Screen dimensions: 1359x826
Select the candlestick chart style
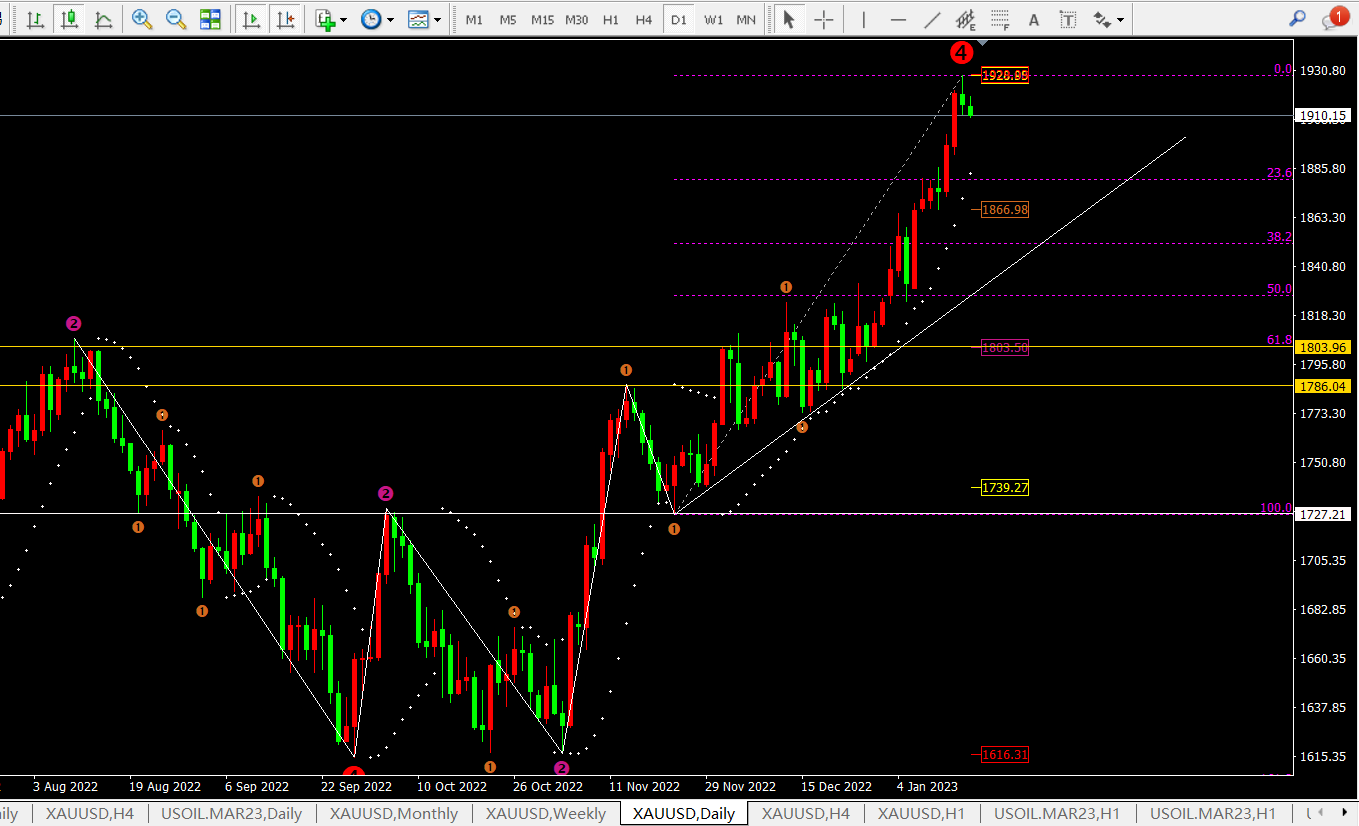tap(69, 19)
